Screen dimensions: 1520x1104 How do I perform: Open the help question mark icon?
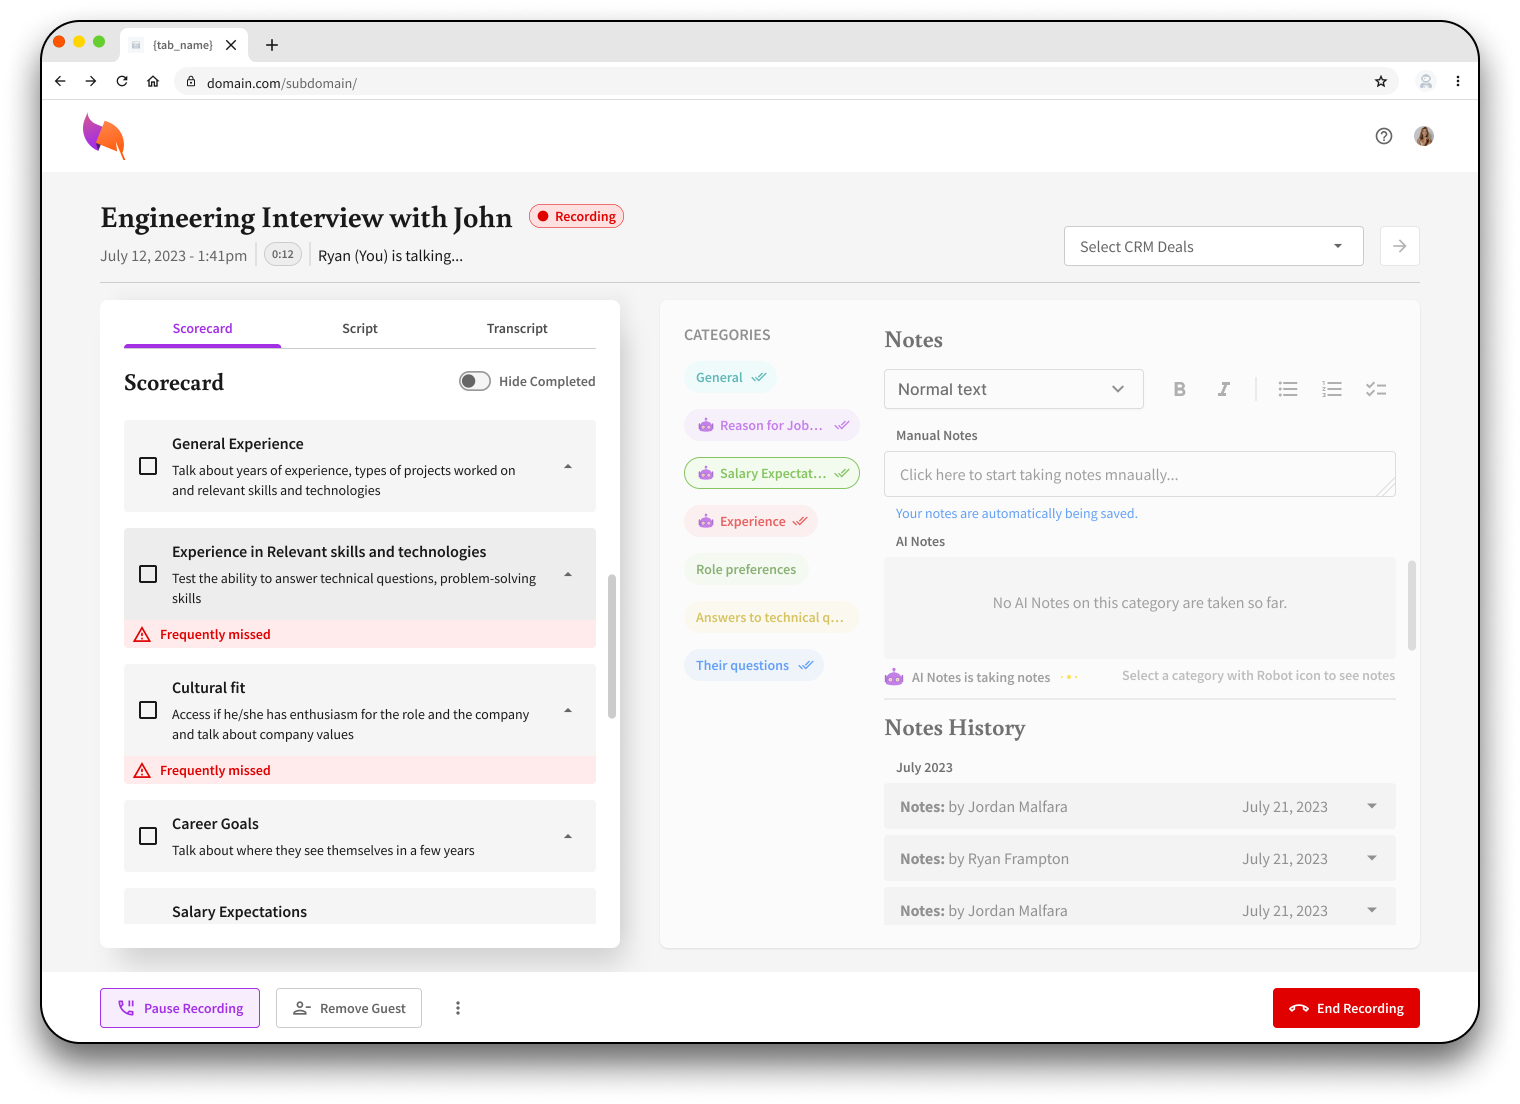click(x=1384, y=136)
